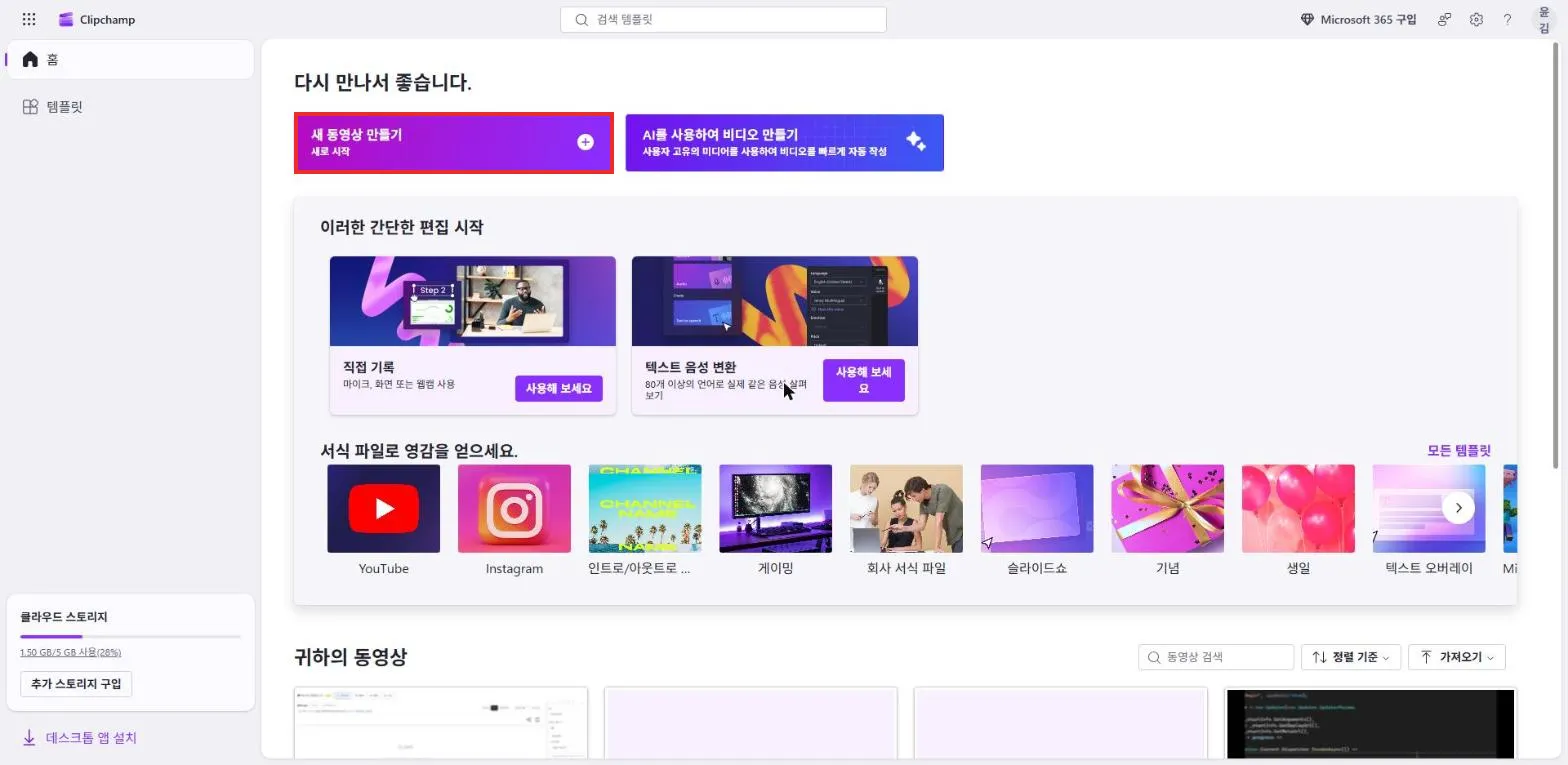1568x765 pixels.
Task: Click the cloud storage progress bar
Action: (x=130, y=636)
